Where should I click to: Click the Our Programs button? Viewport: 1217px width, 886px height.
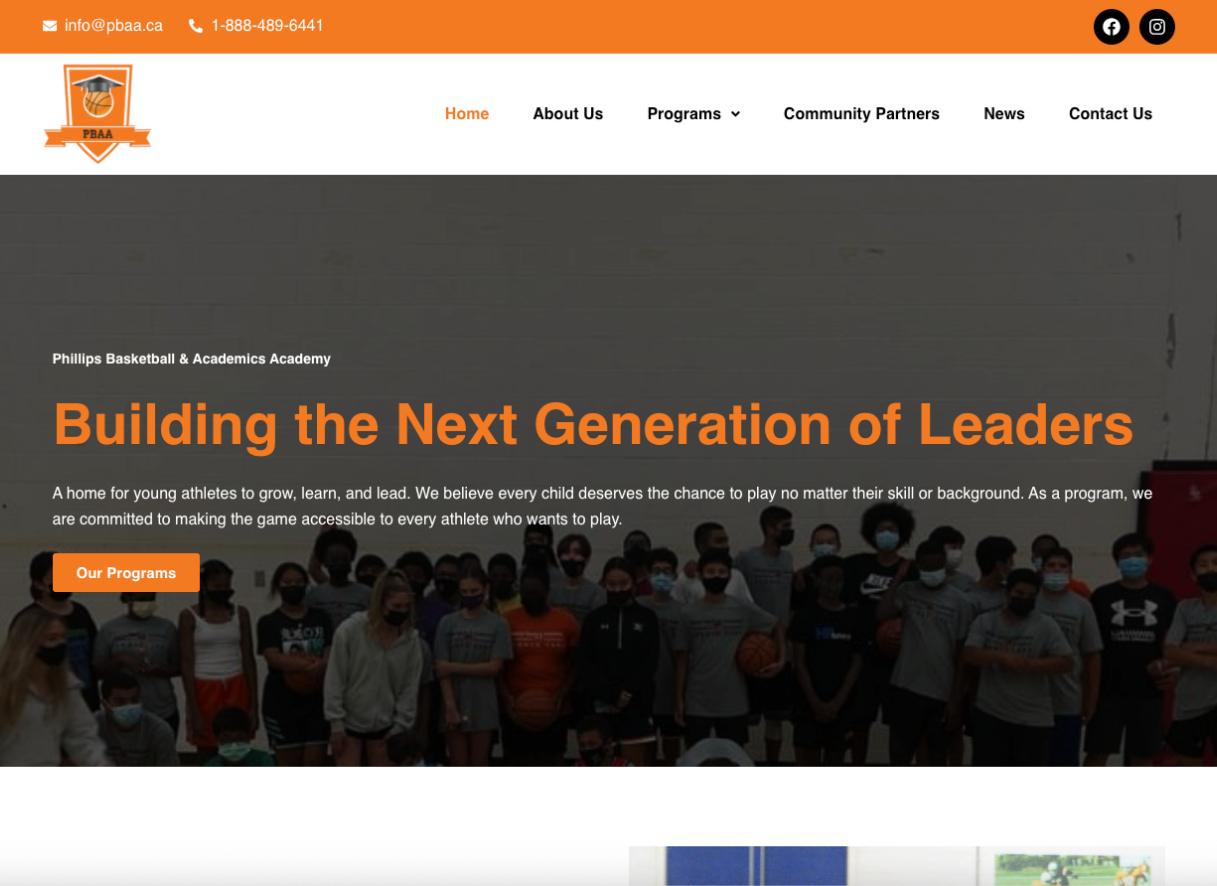click(x=126, y=573)
